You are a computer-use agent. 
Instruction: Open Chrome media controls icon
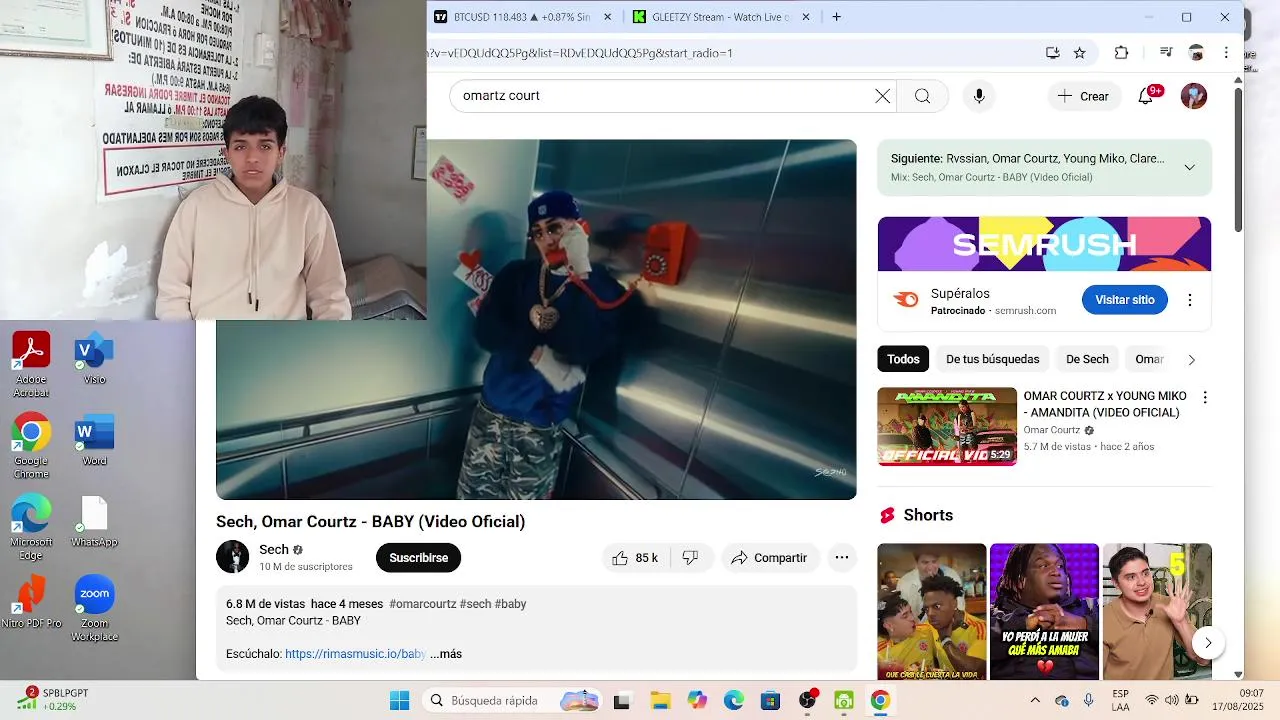(x=1166, y=53)
